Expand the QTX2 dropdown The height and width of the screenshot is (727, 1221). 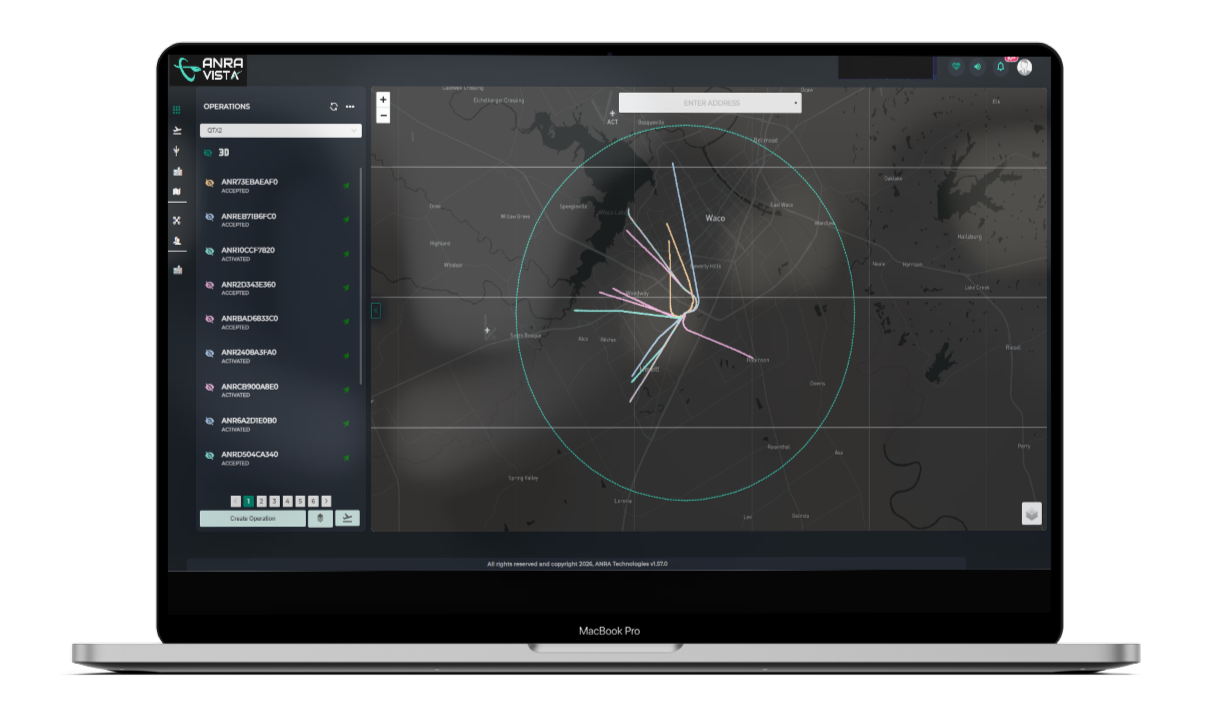coord(280,131)
